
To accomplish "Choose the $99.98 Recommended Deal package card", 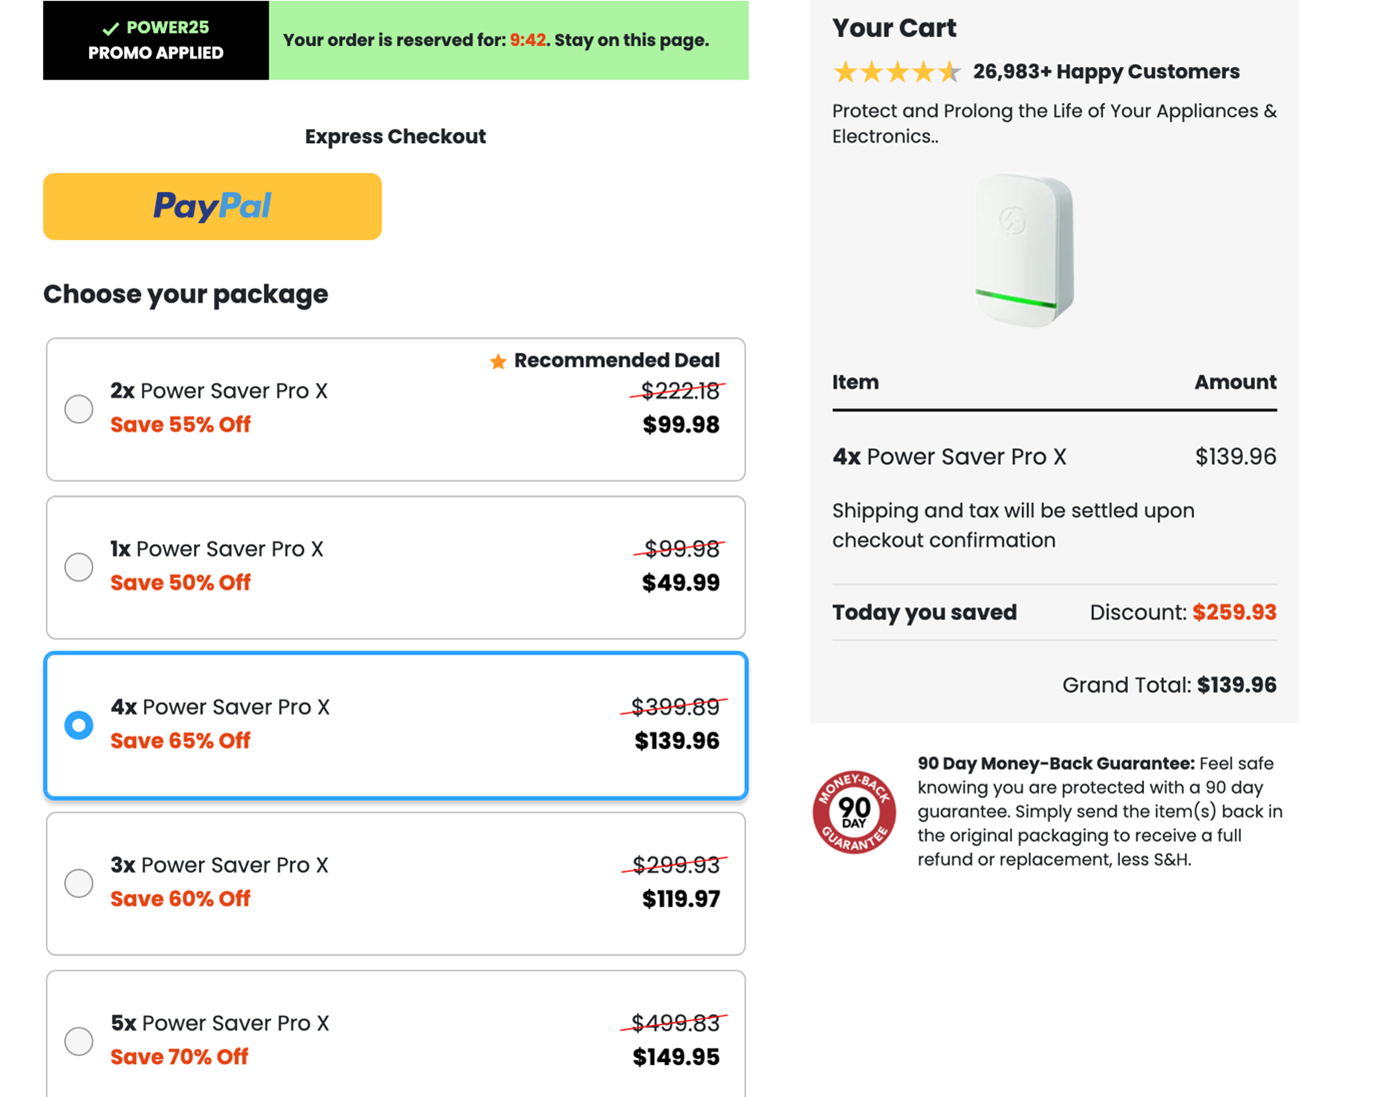I will coord(396,410).
